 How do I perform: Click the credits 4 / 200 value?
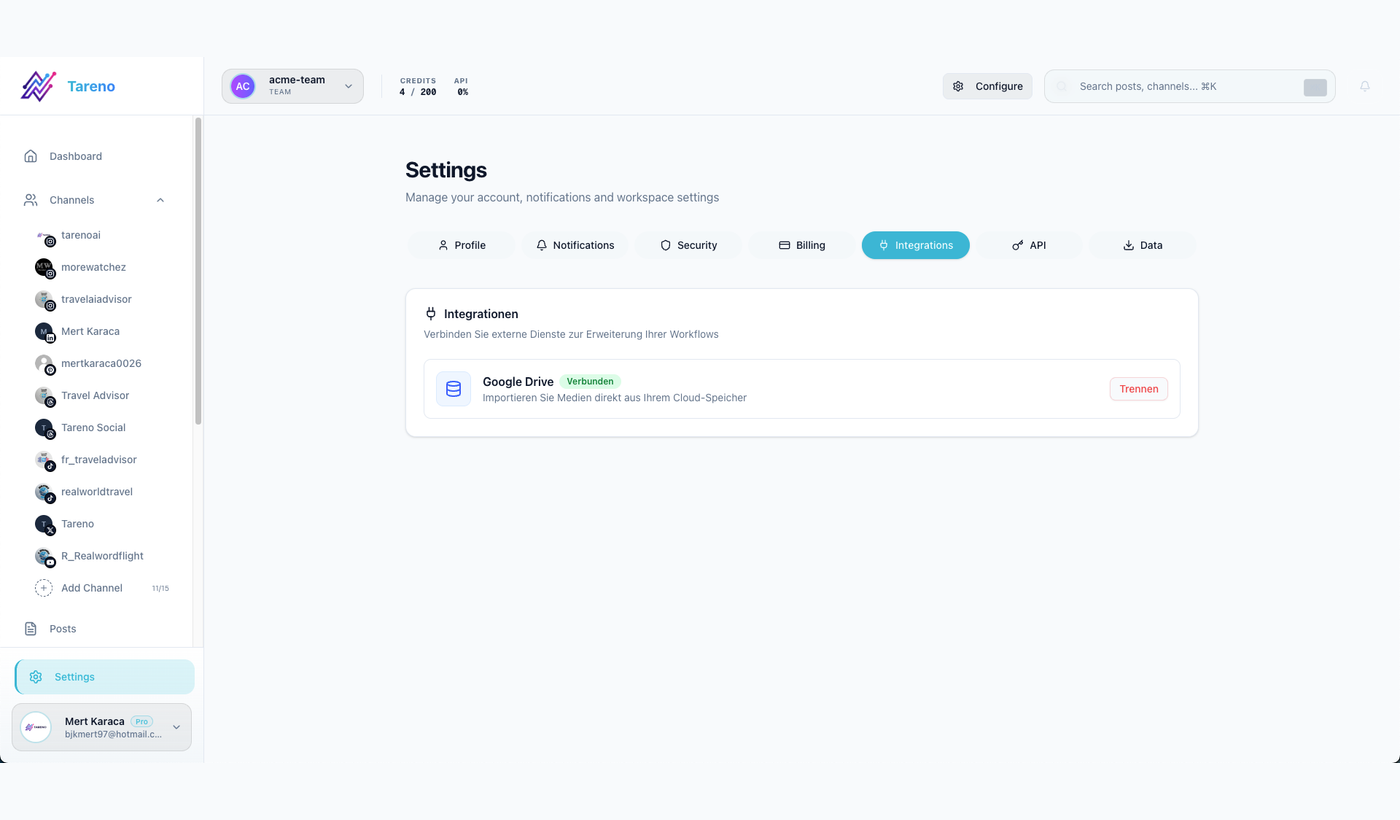418,92
